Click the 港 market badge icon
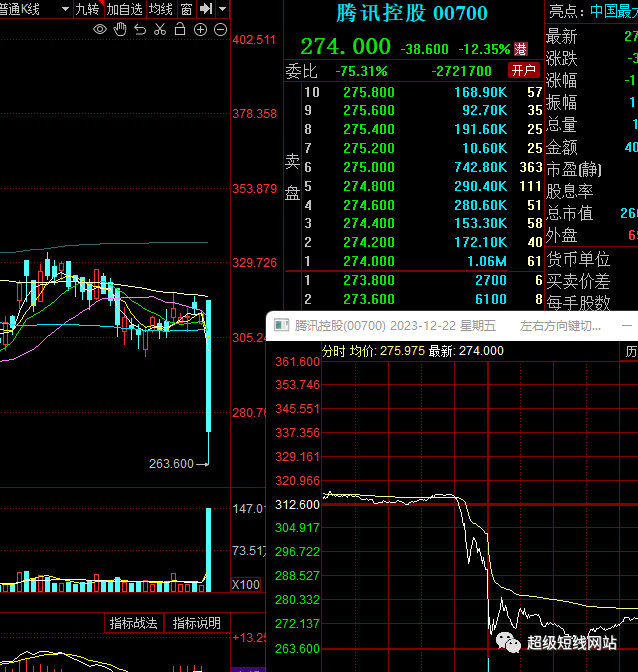 coord(521,49)
